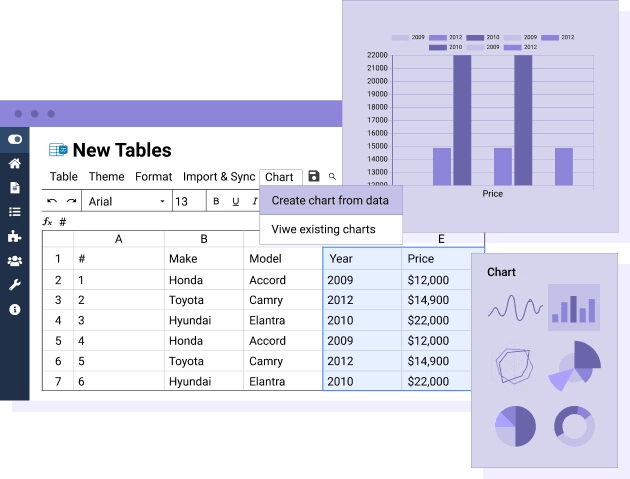The width and height of the screenshot is (630, 479).
Task: Click the 2009 cell in row 5
Action: point(362,340)
